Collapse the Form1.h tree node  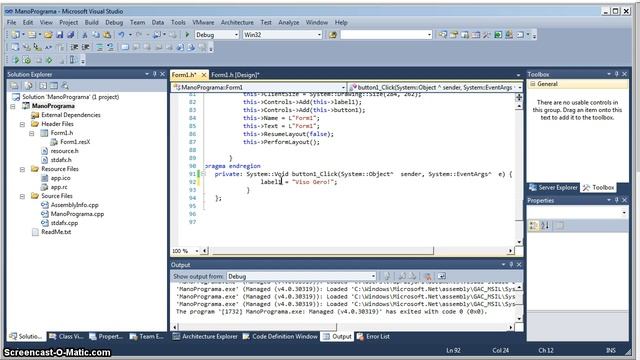(32, 133)
